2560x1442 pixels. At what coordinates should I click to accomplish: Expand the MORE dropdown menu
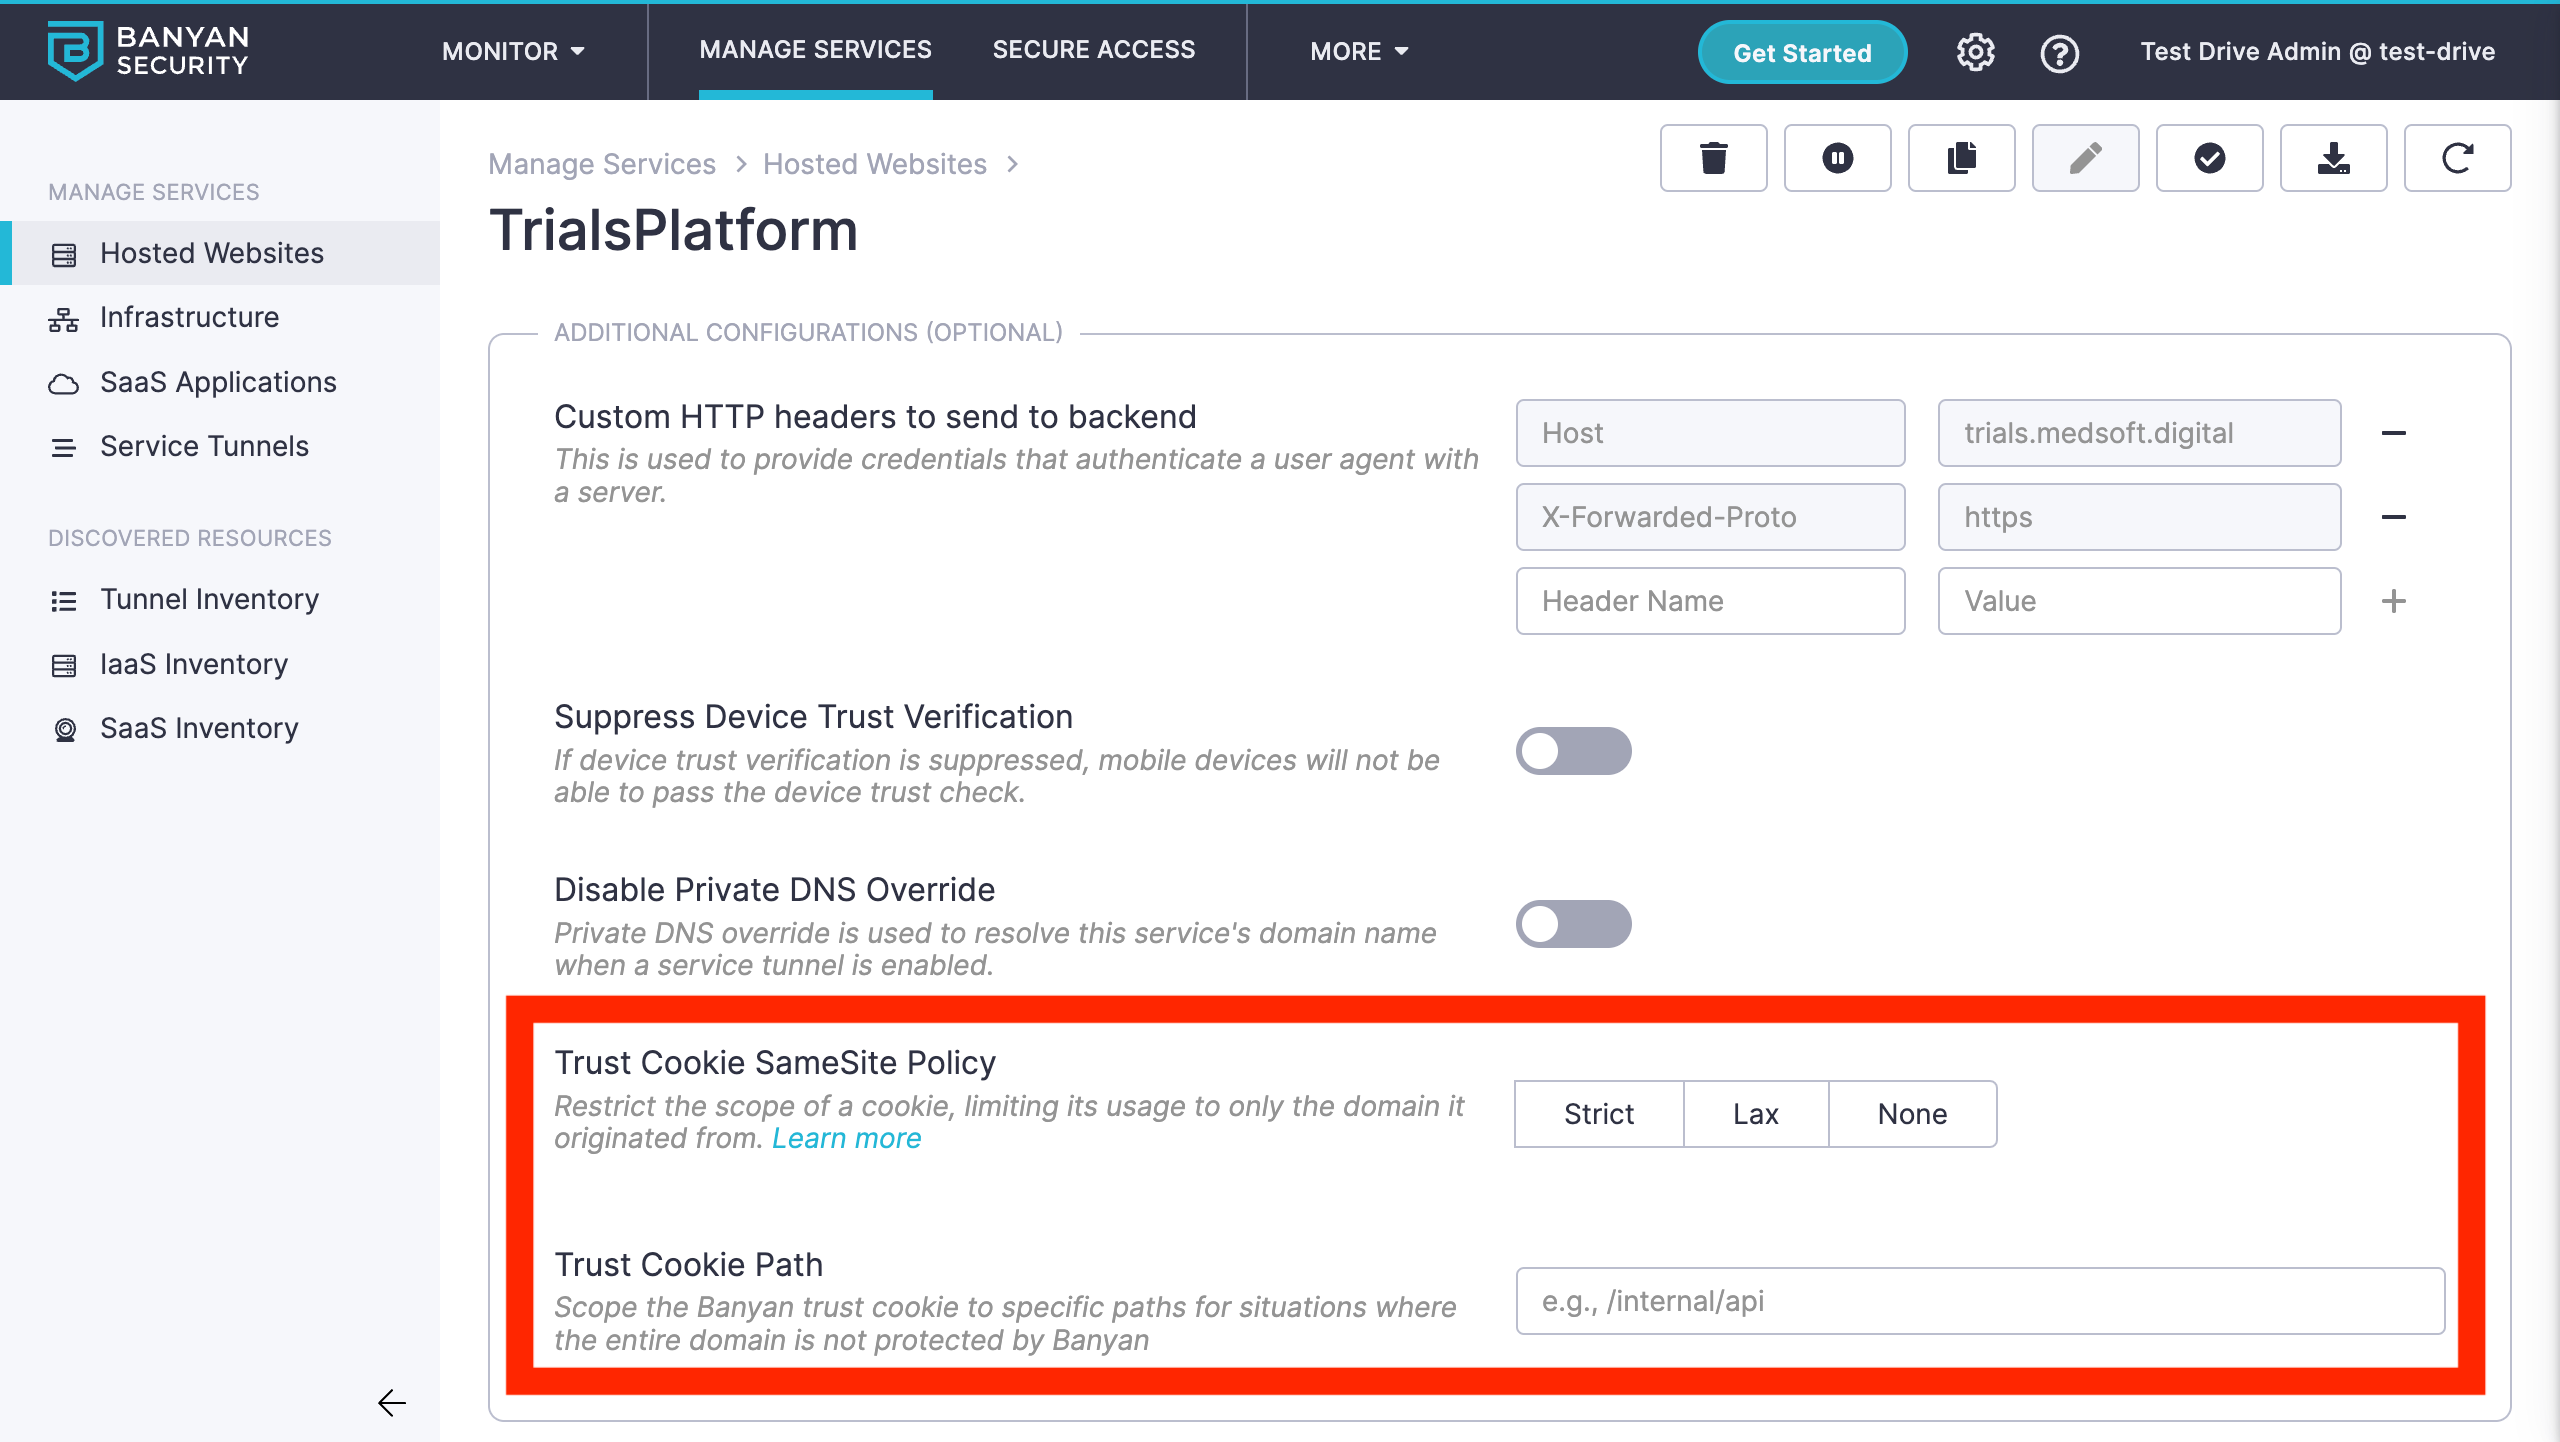(1359, 51)
